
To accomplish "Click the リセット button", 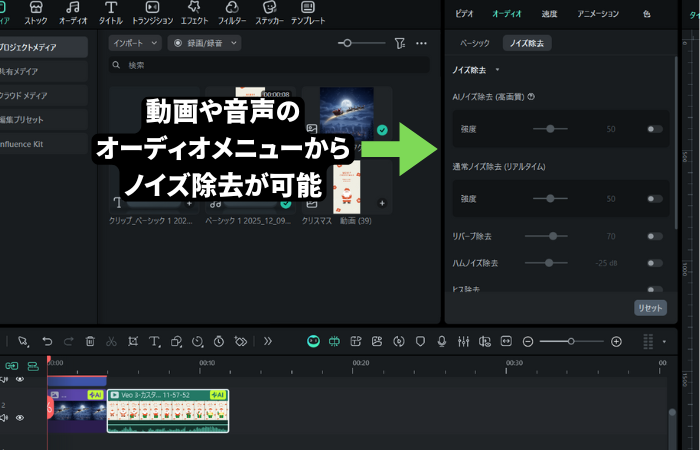I will coord(650,308).
